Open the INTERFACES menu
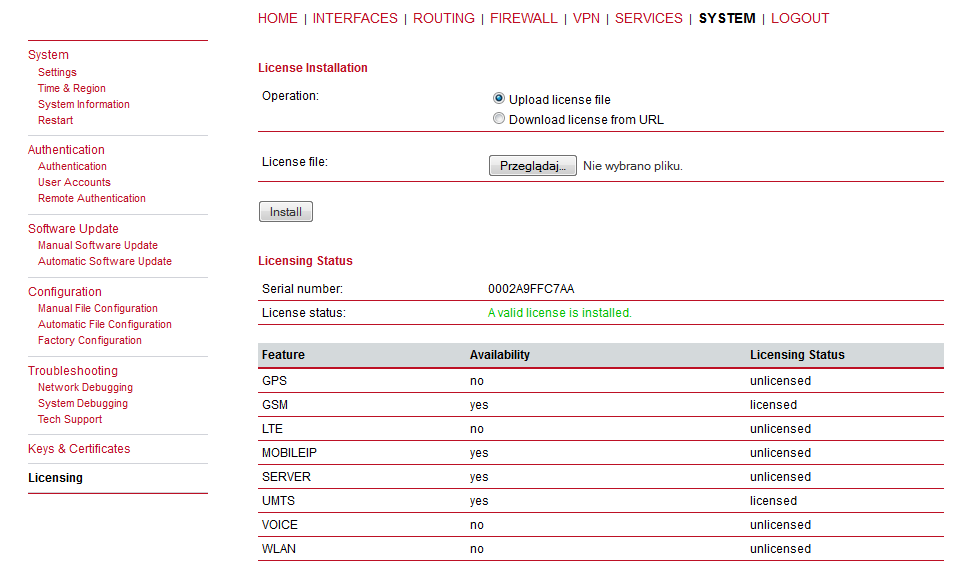The image size is (970, 570). point(355,19)
